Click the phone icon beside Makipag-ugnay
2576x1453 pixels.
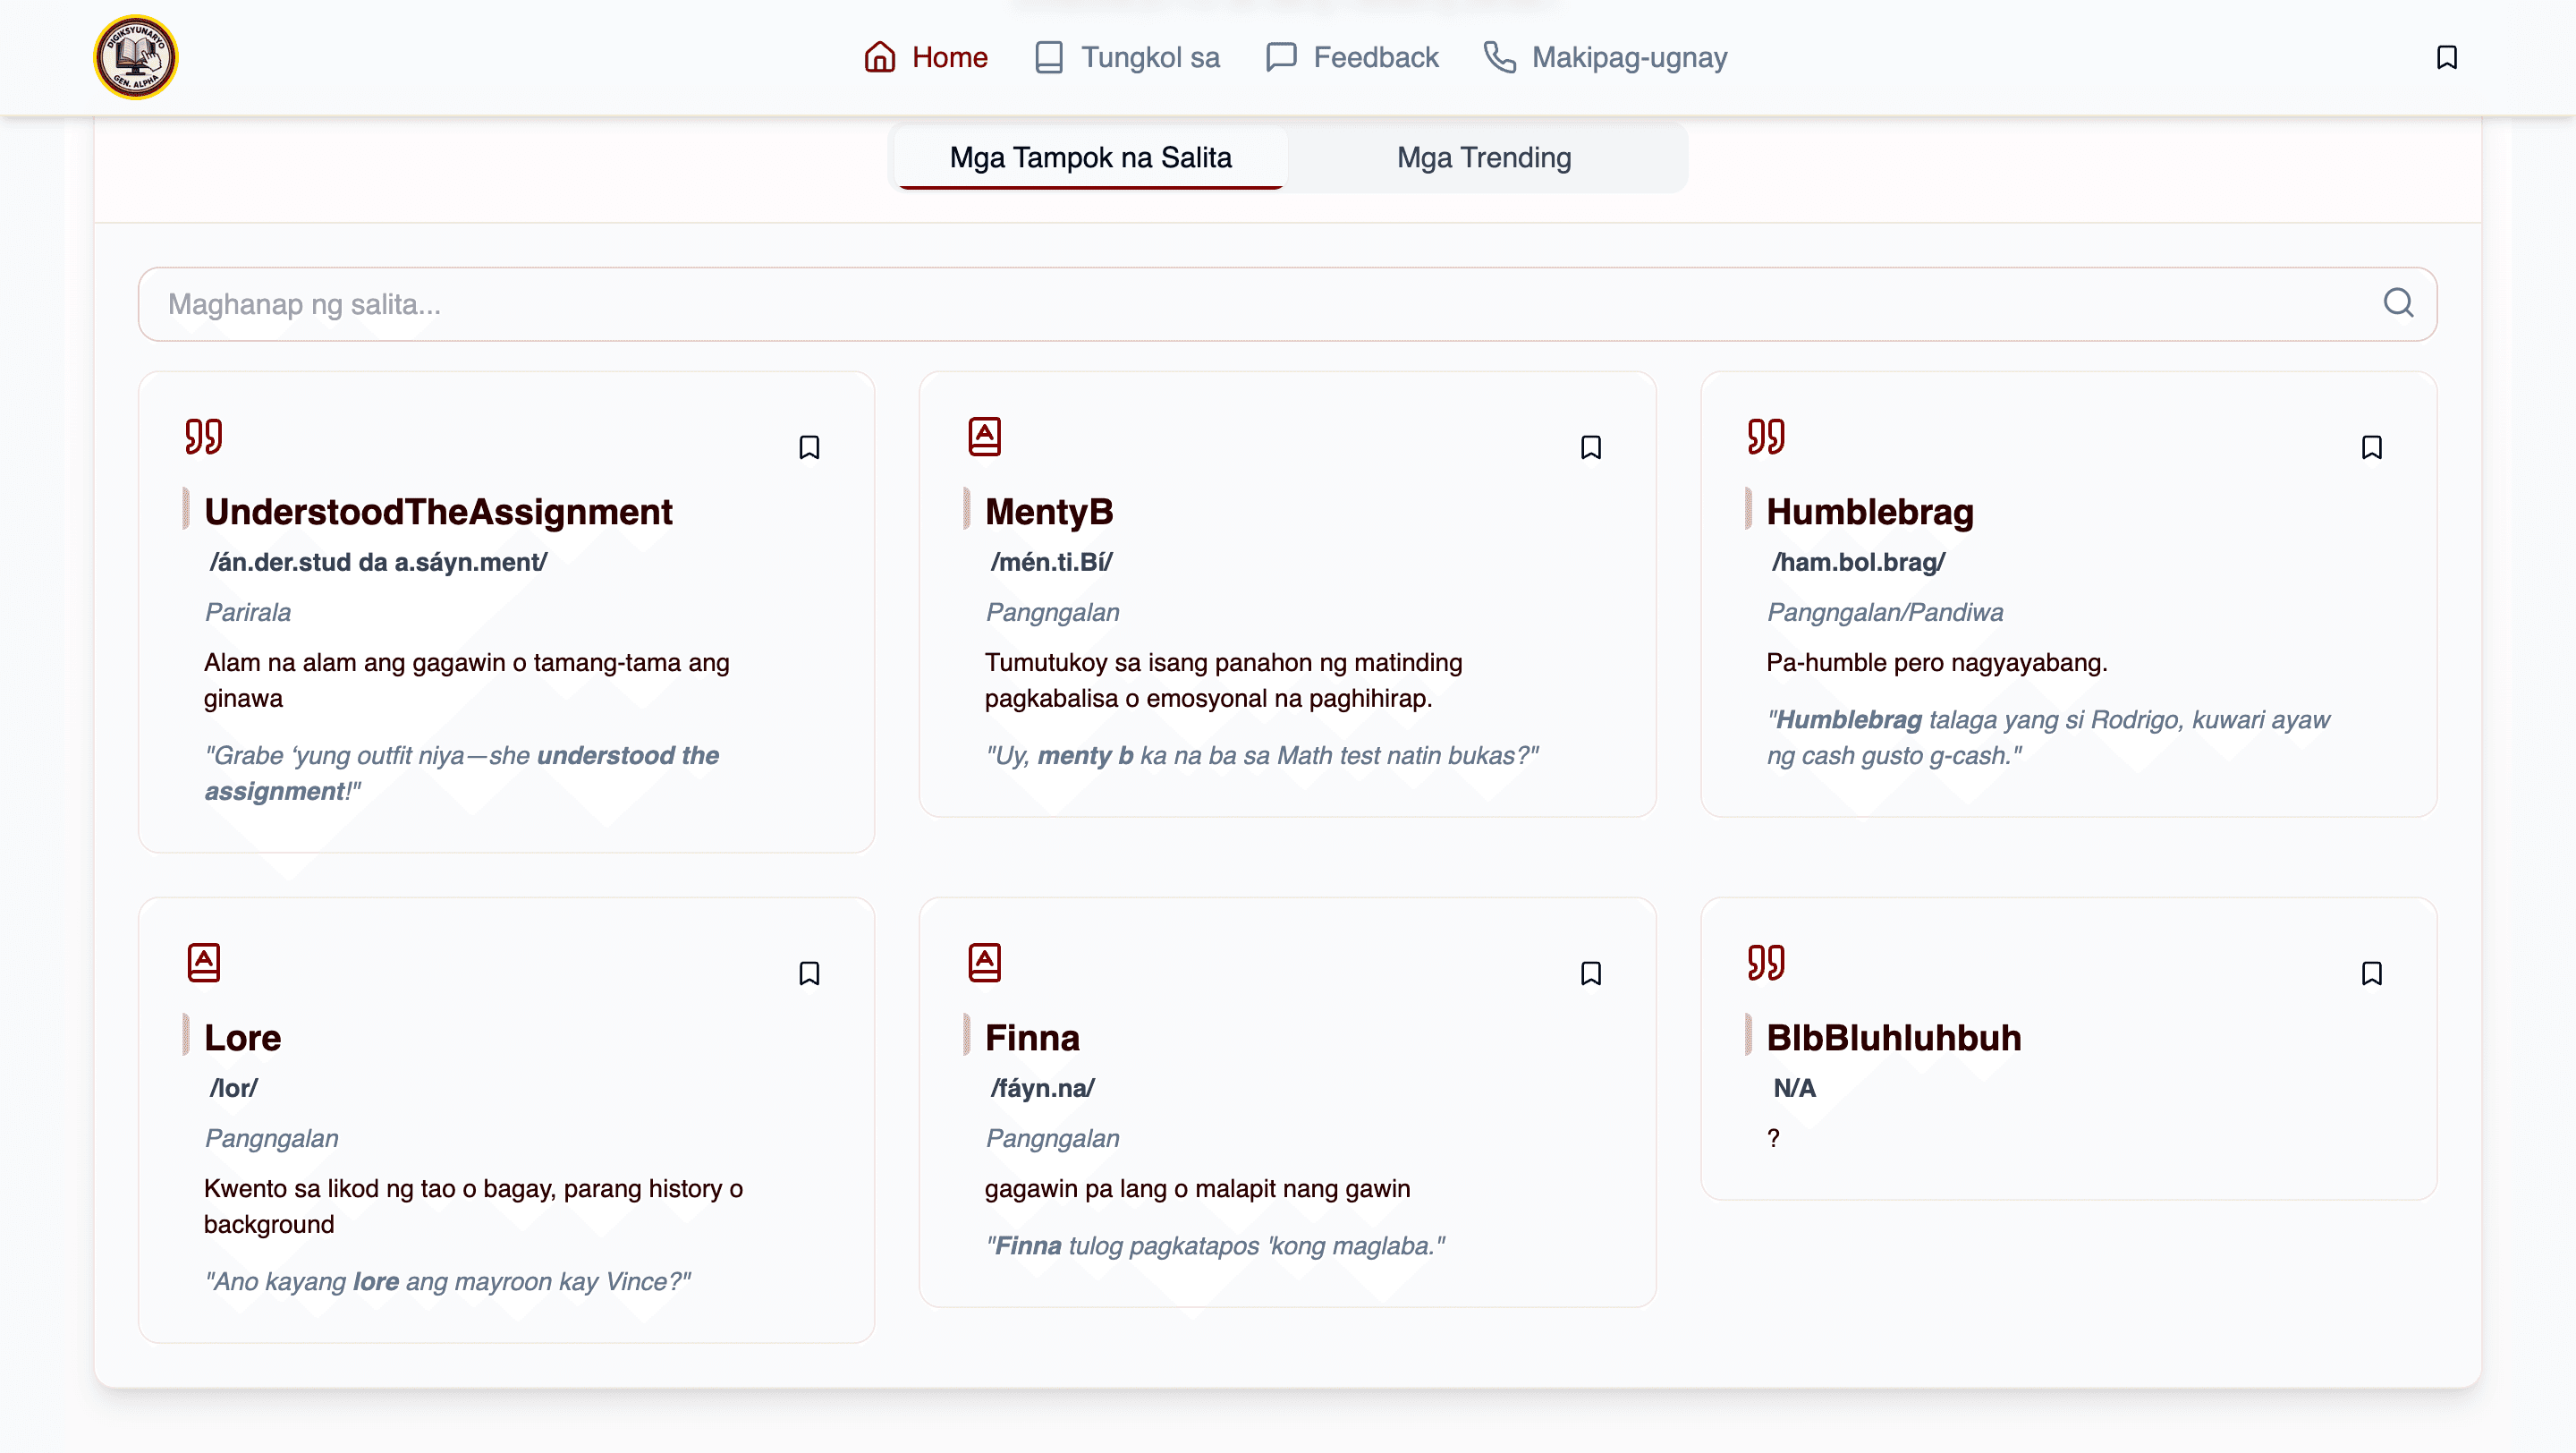1500,58
